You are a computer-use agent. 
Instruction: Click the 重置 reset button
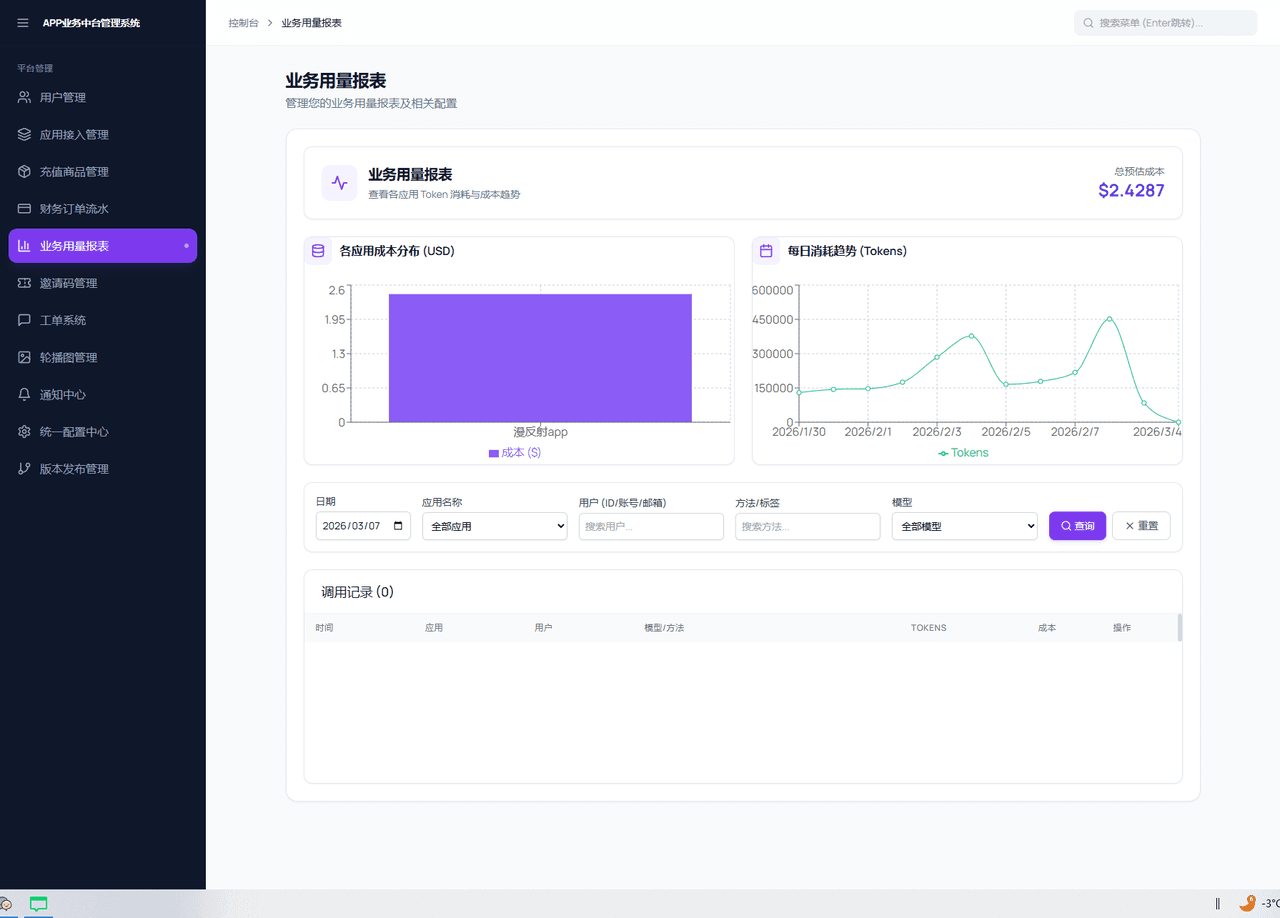[x=1141, y=526]
